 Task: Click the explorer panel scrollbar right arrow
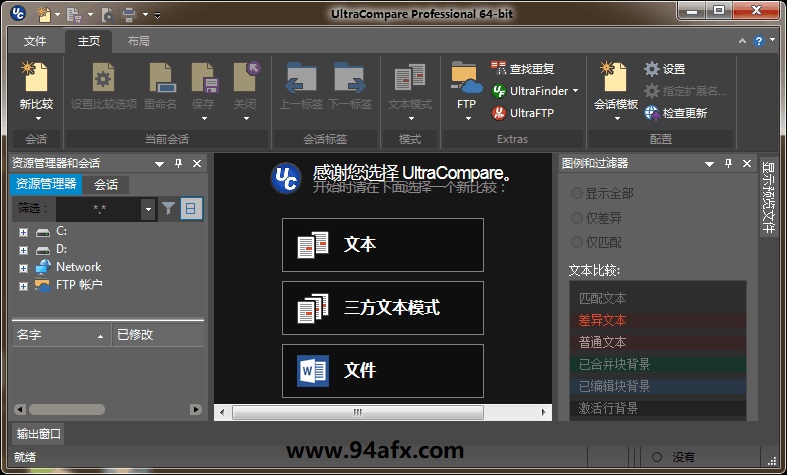click(x=196, y=410)
